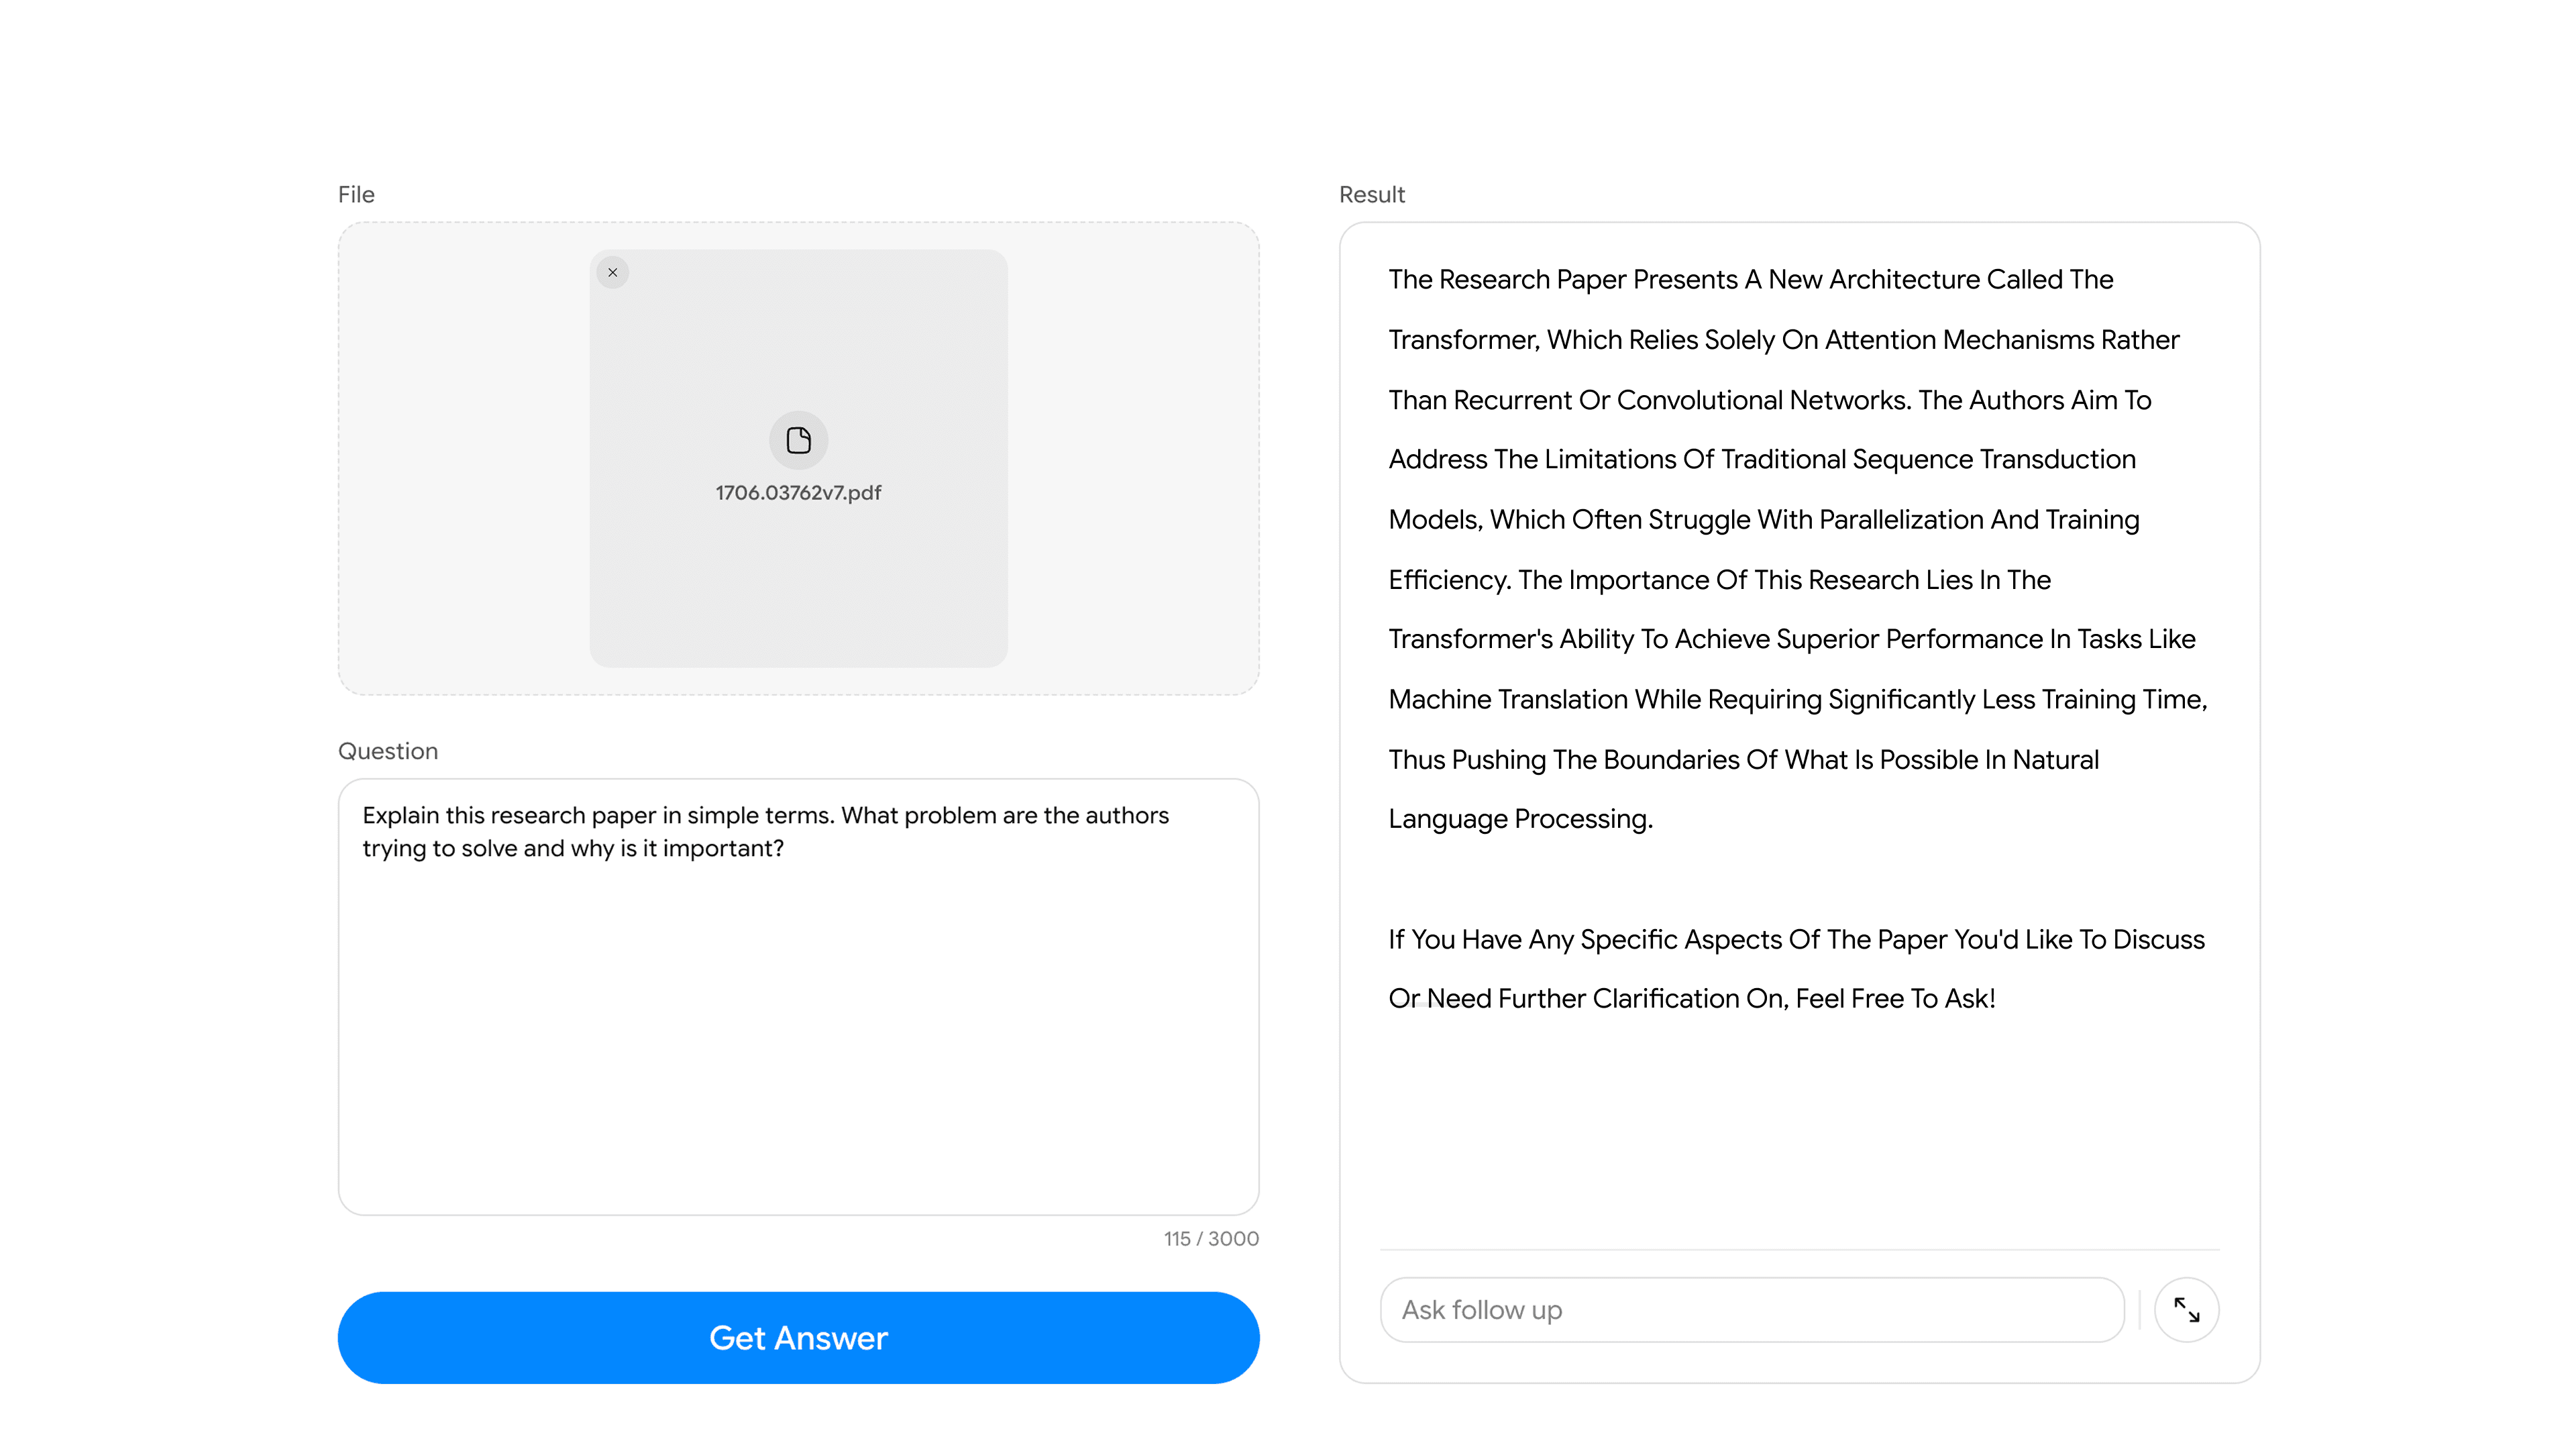Expand the result panel with the arrows icon

click(x=2186, y=1309)
